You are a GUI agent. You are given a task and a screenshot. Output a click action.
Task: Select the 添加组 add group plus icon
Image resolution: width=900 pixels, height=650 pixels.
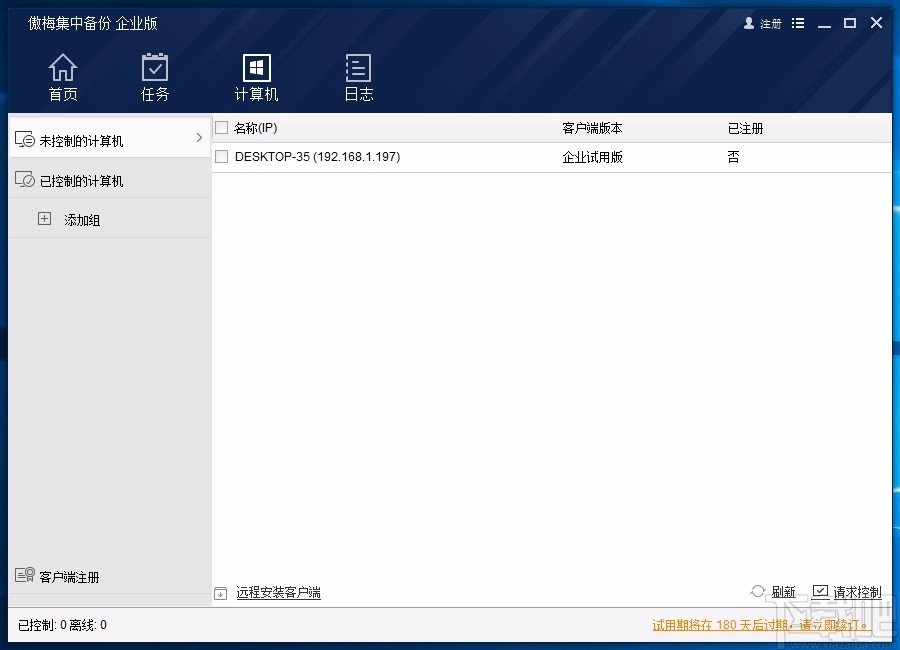click(x=44, y=218)
